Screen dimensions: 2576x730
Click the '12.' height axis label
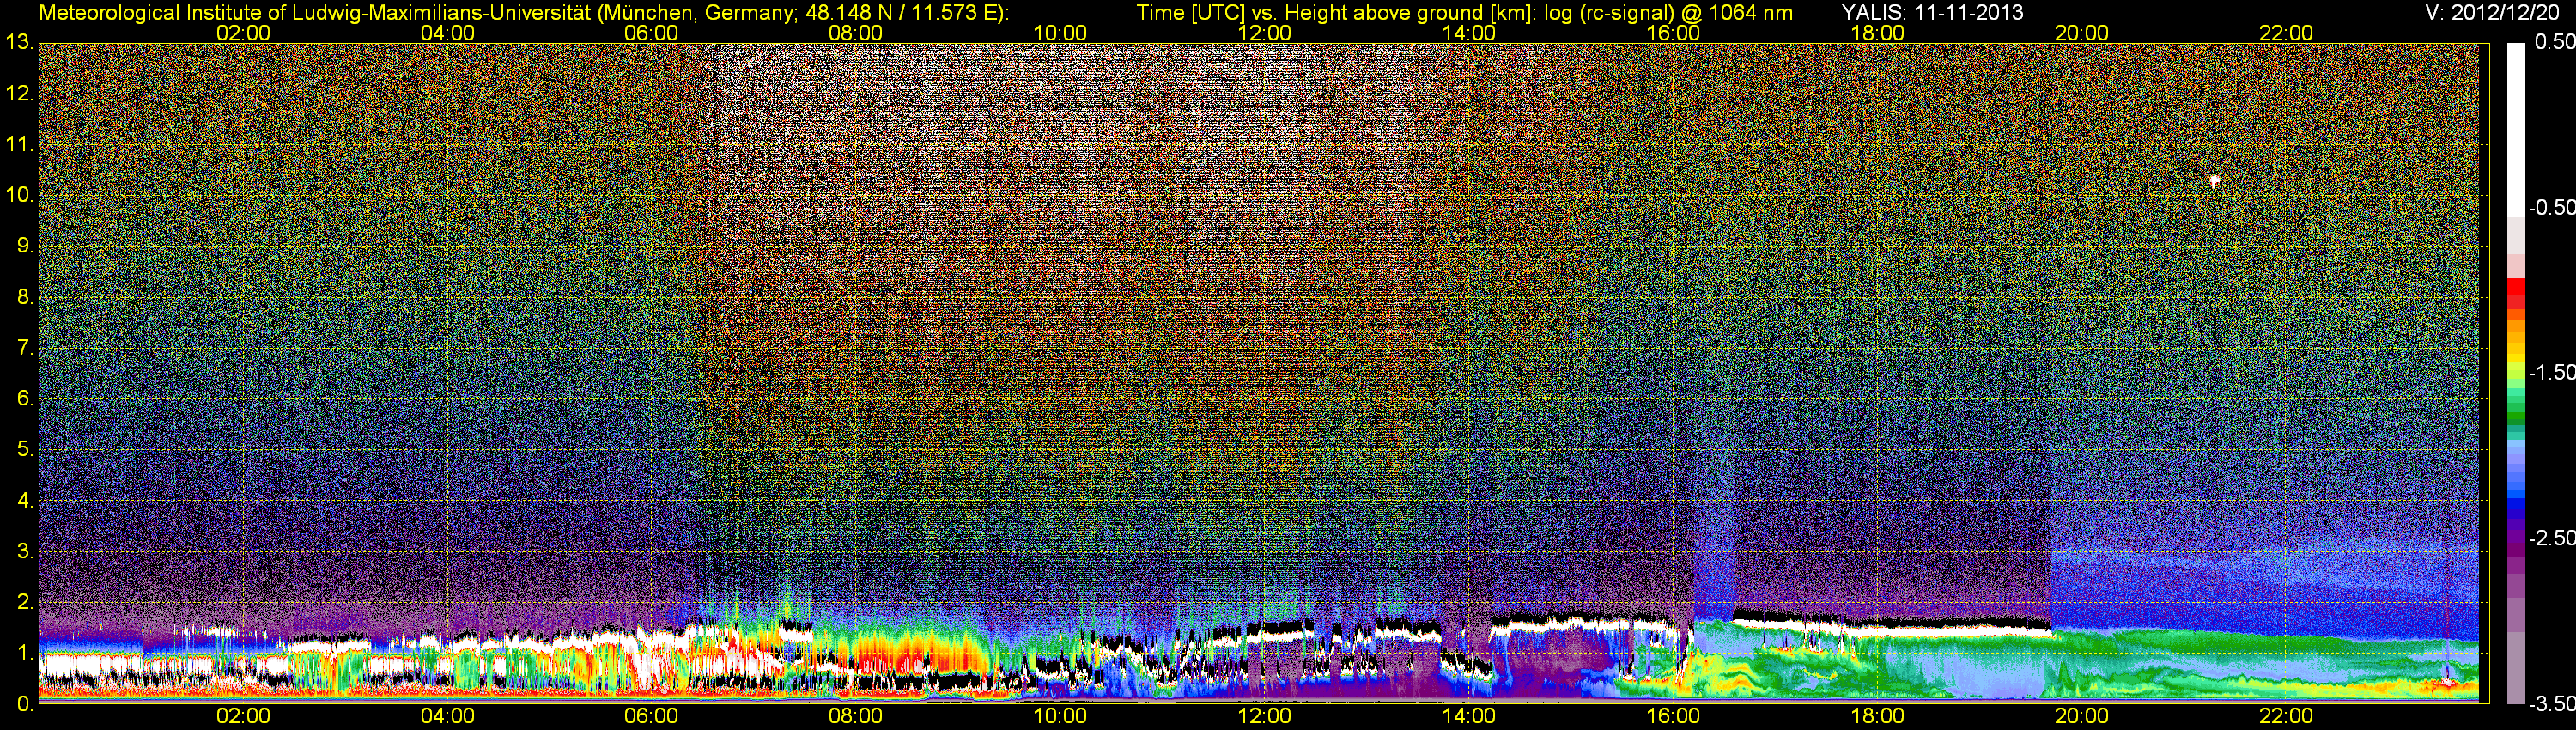tap(19, 94)
